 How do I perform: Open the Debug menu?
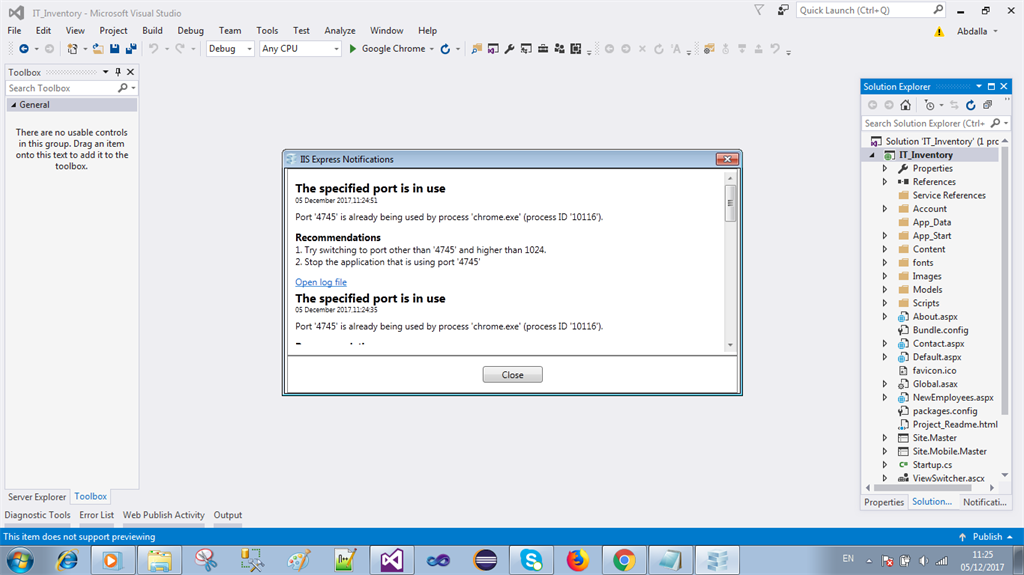click(x=190, y=31)
